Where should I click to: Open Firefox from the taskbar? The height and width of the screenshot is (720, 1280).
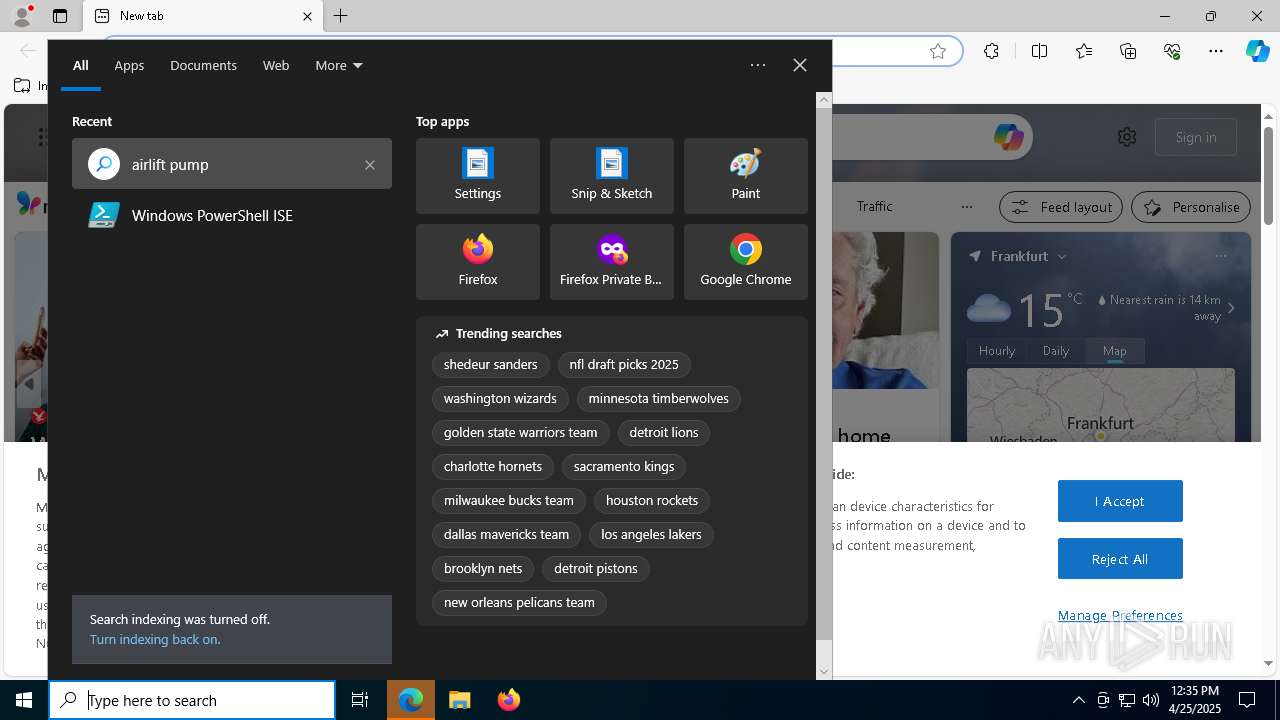[509, 700]
